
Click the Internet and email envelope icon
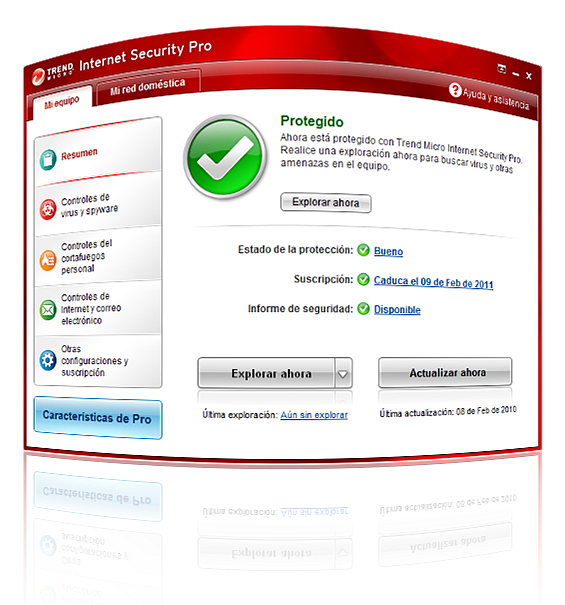pyautogui.click(x=48, y=310)
